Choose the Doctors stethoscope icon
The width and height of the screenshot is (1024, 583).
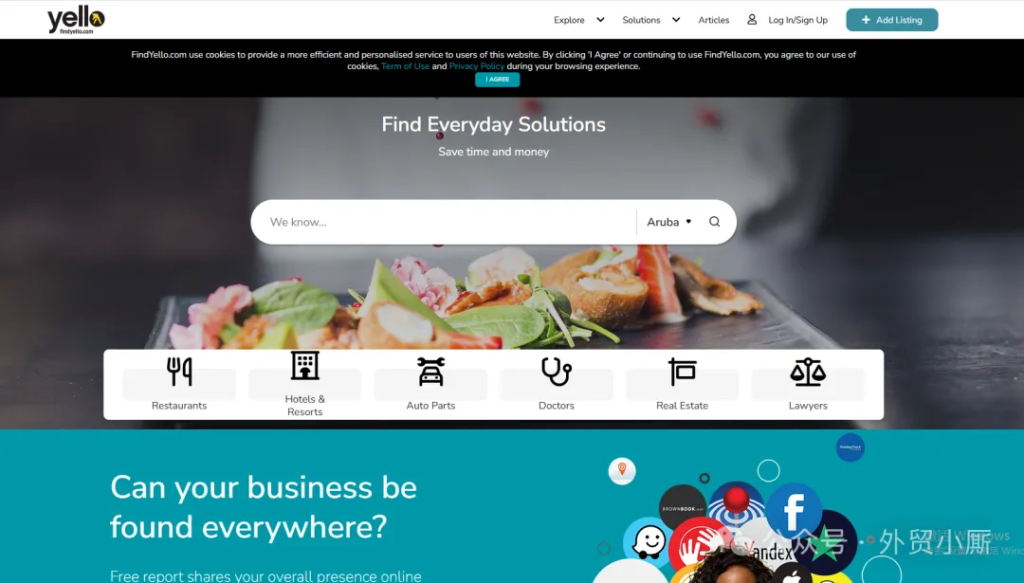[x=556, y=371]
